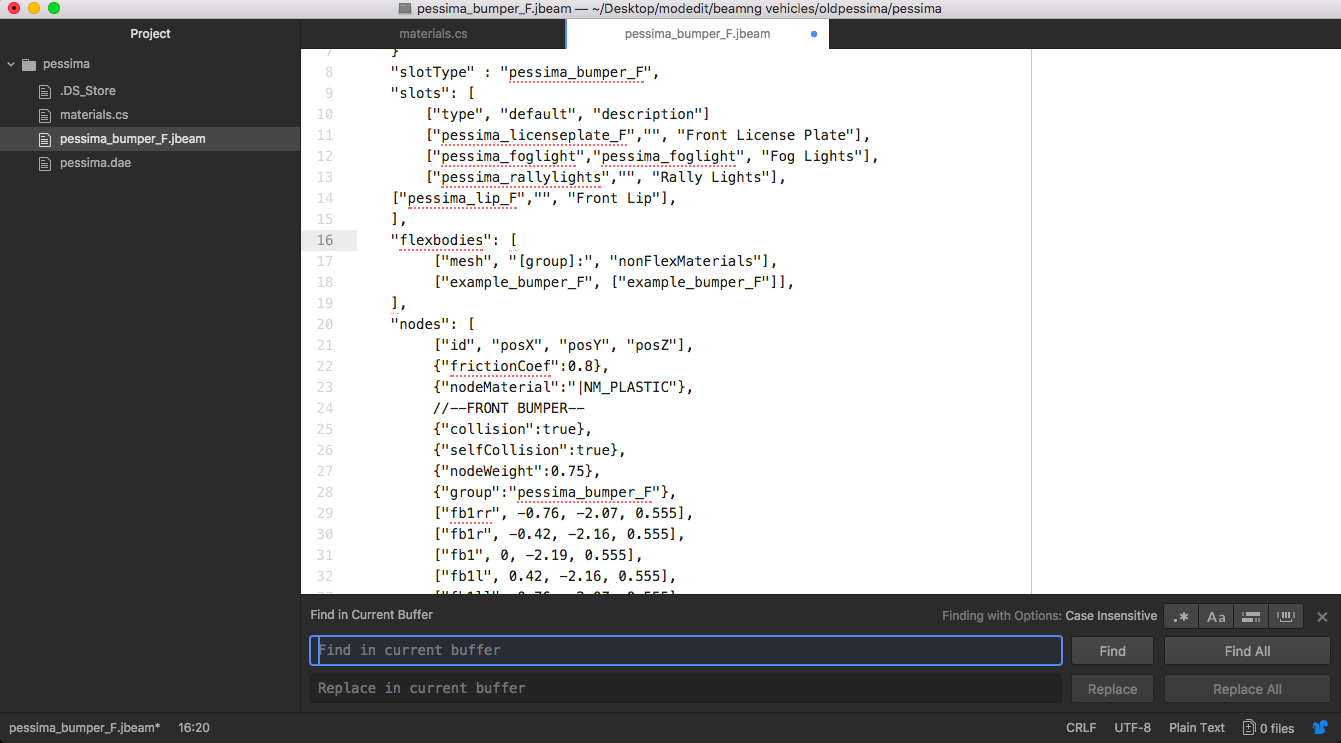
Task: Click "nonFlexMaterials" text on line 17
Action: [686, 261]
